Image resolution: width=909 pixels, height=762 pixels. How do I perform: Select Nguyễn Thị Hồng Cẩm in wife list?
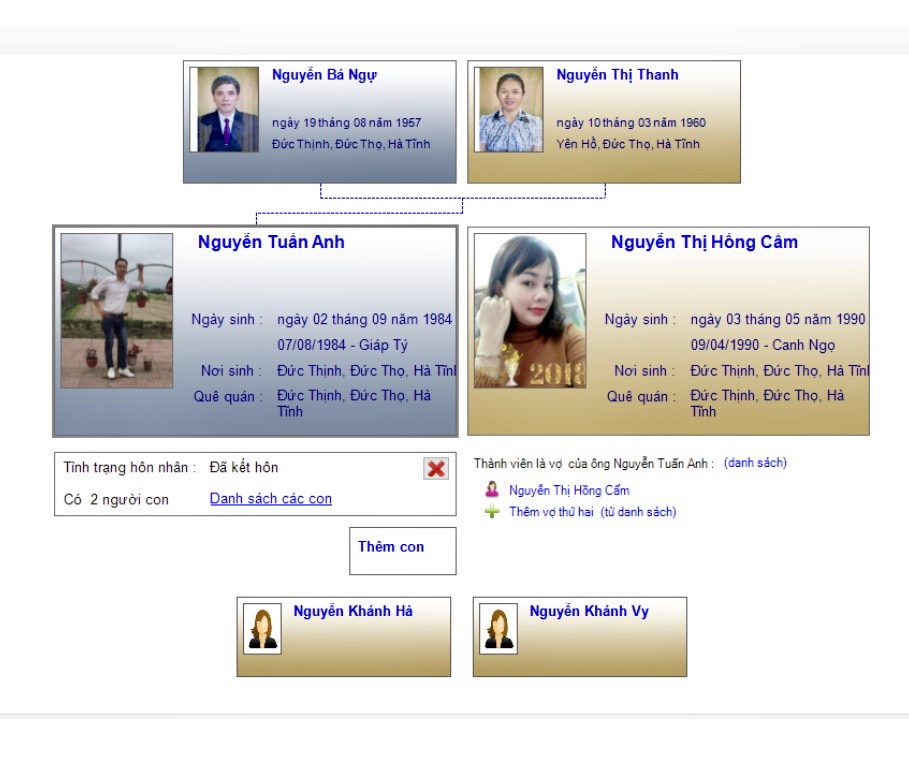(x=569, y=490)
